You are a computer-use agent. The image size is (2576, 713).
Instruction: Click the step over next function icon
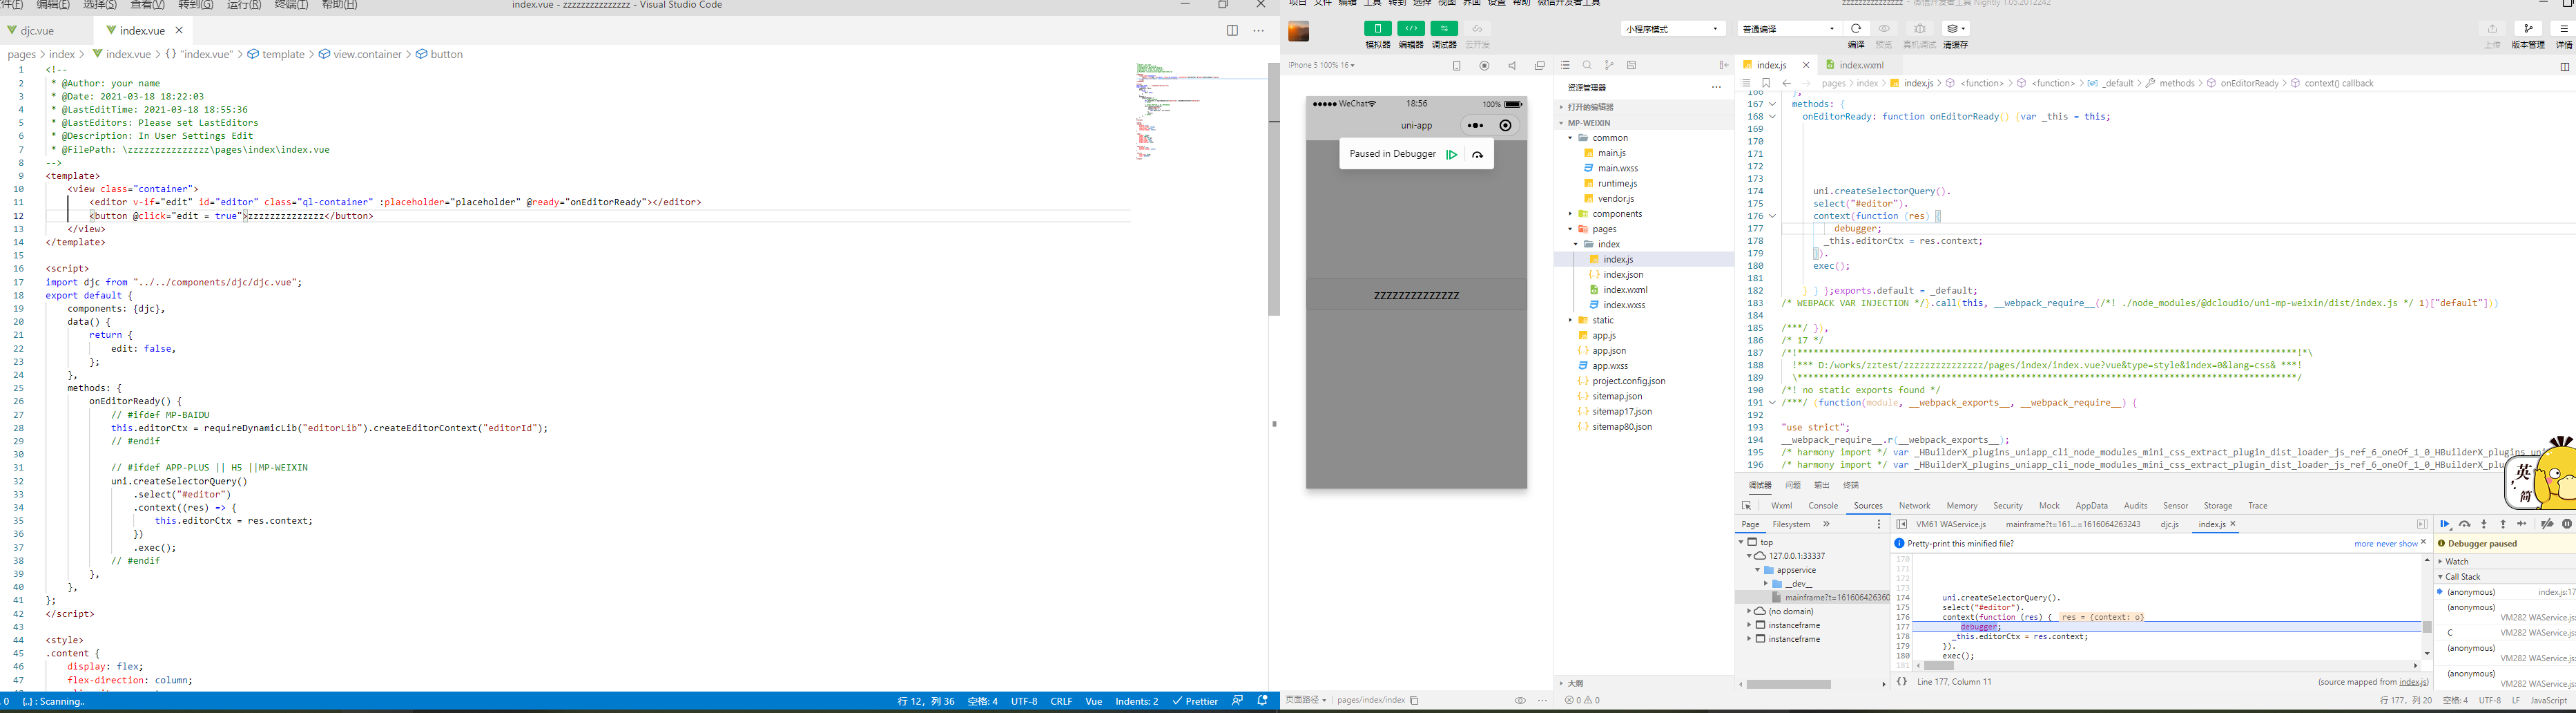[2465, 524]
